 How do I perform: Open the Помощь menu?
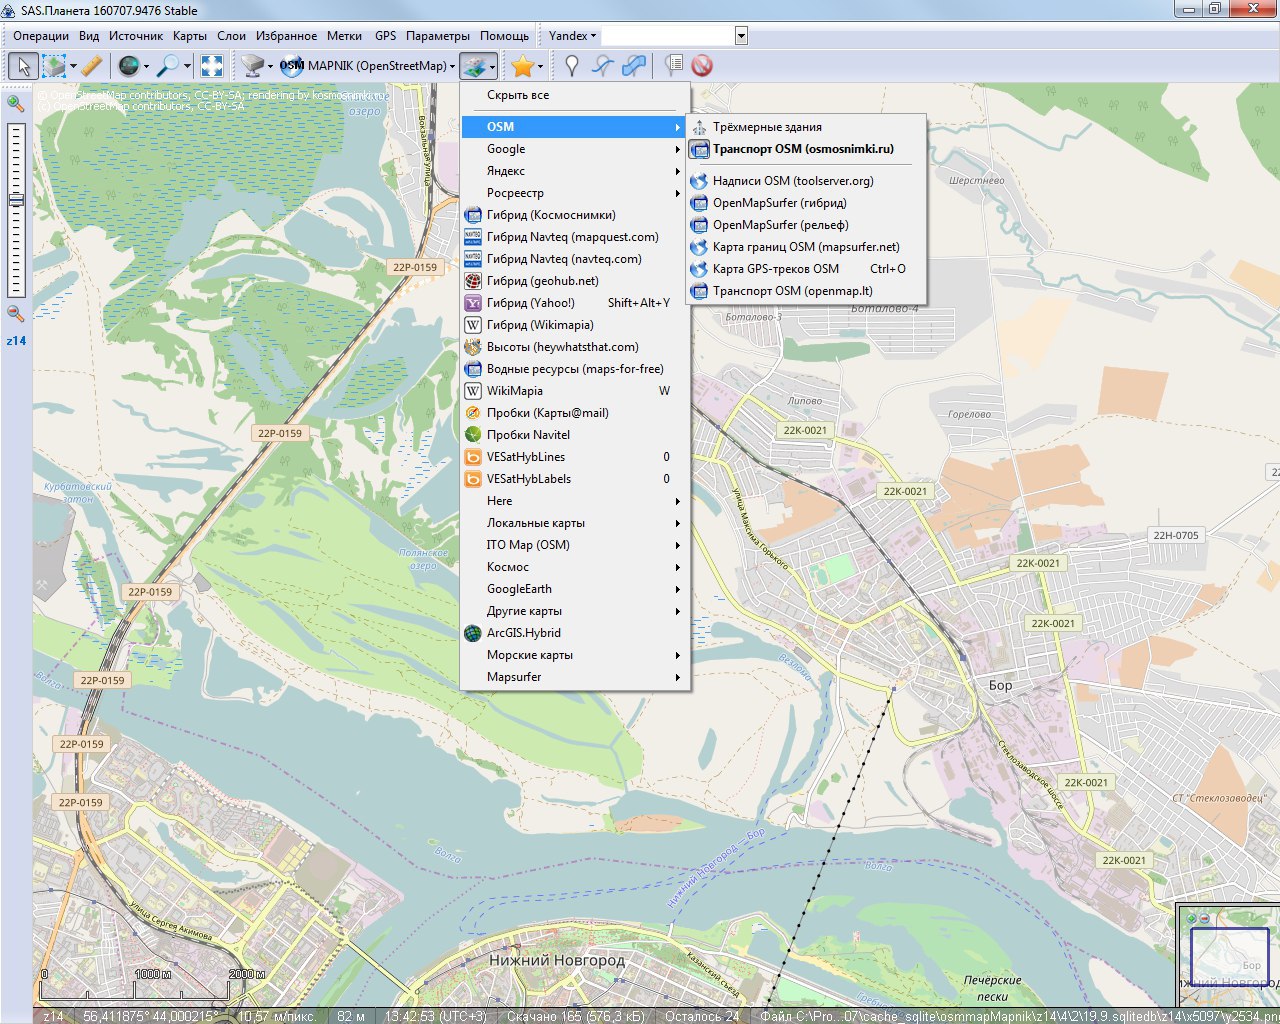[504, 36]
